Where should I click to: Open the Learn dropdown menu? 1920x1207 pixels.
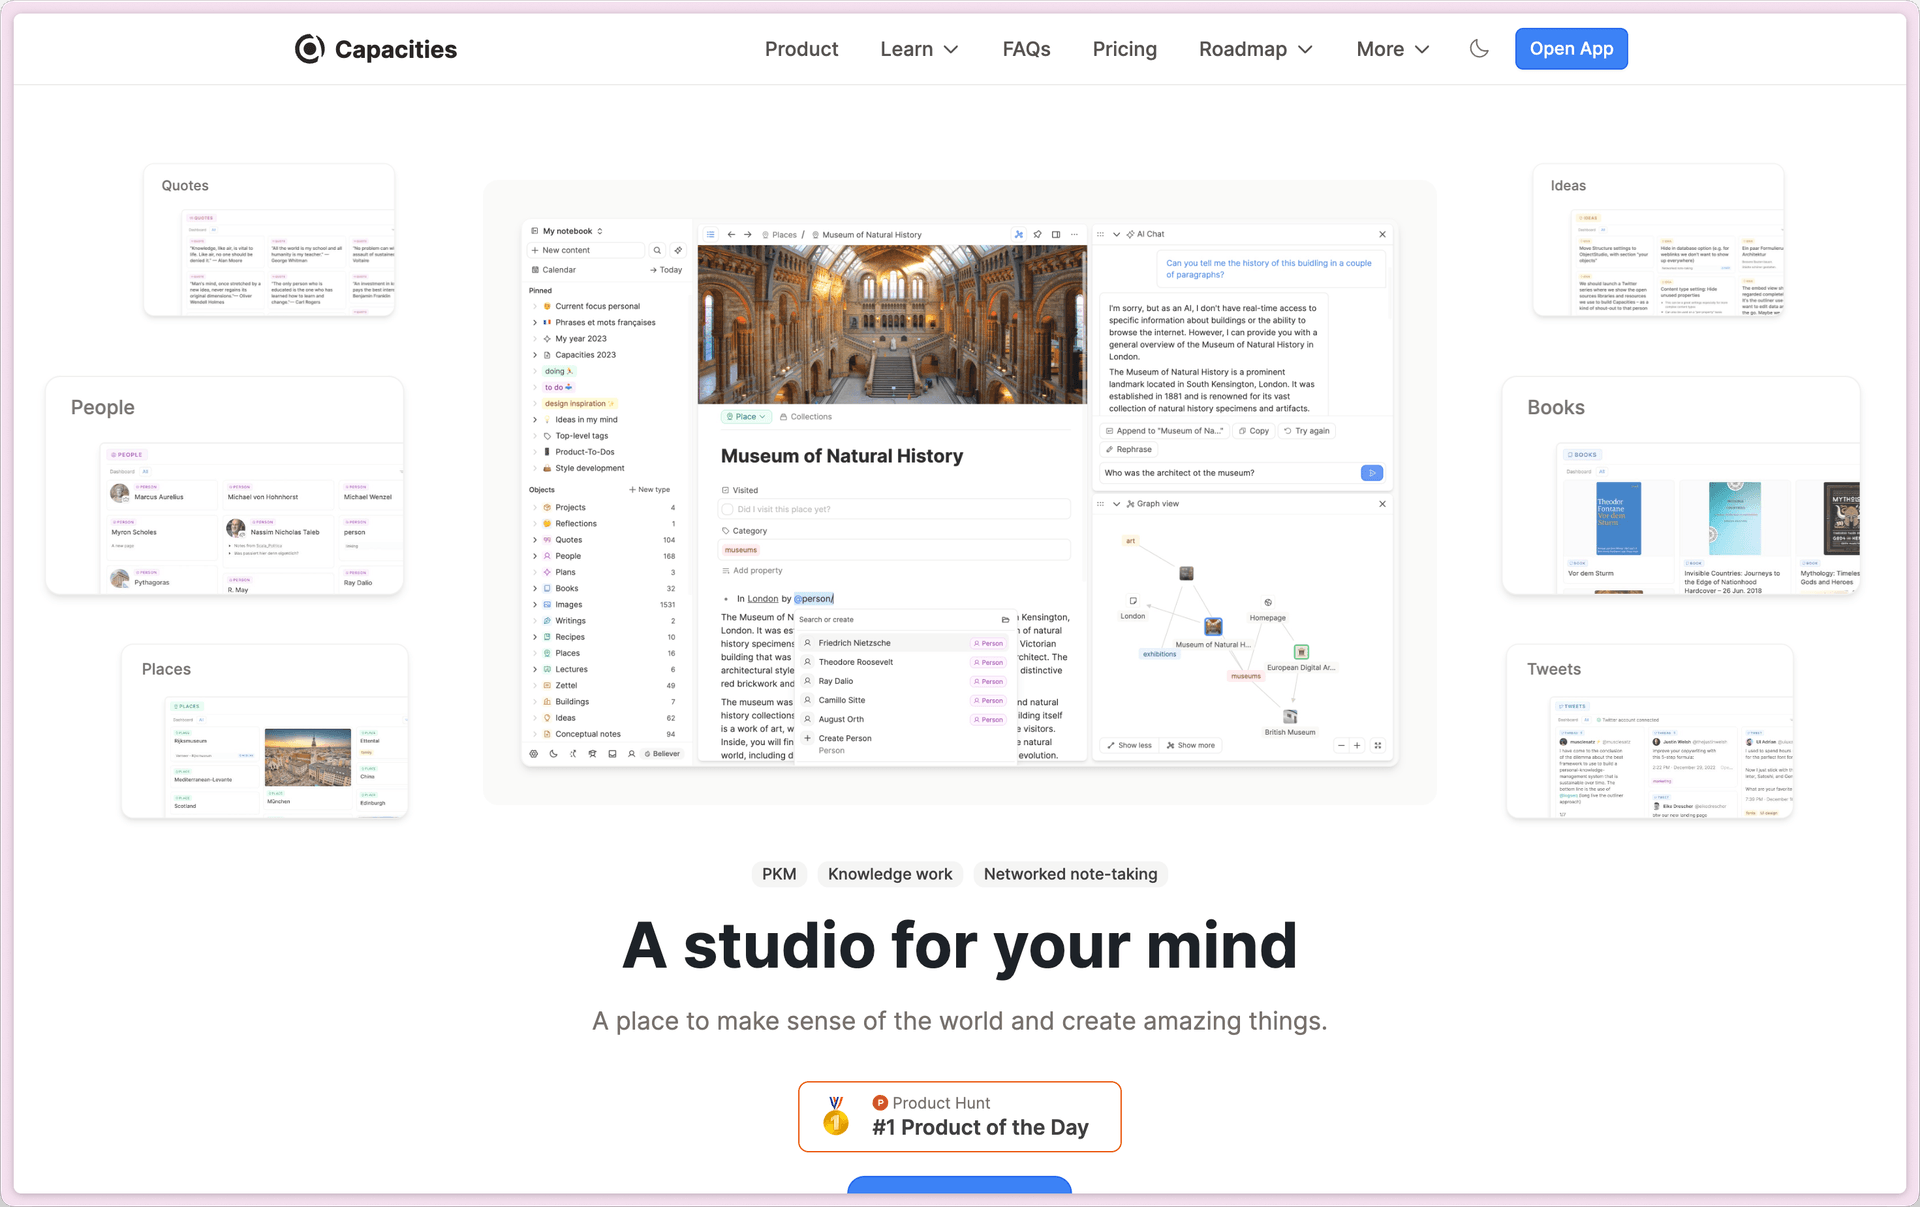[x=919, y=49]
